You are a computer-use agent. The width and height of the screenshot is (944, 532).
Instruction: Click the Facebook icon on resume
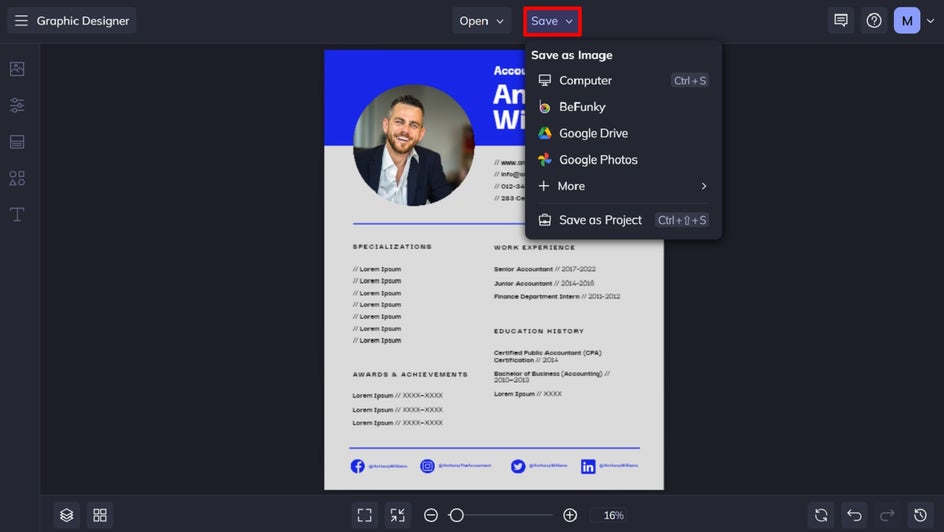358,466
